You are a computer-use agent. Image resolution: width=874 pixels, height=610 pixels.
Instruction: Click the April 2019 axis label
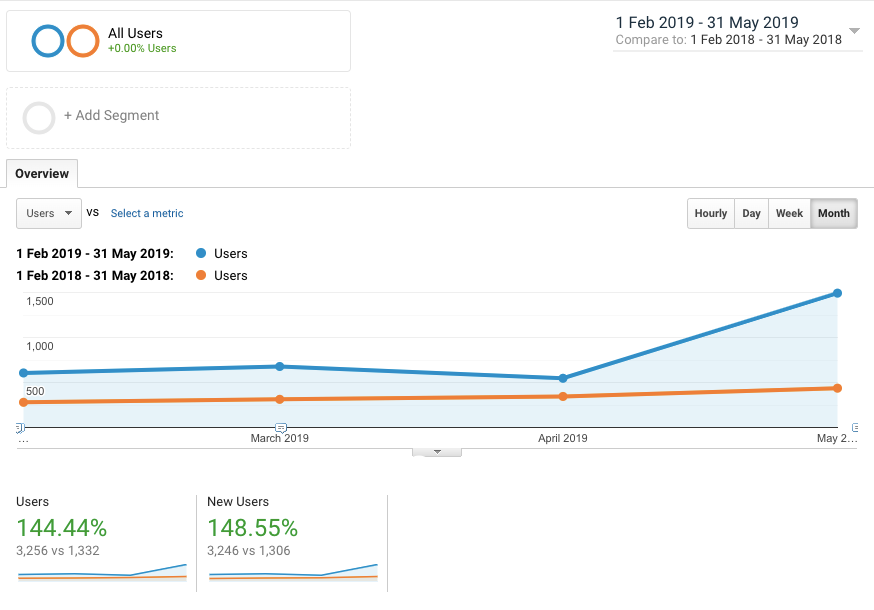click(x=562, y=438)
